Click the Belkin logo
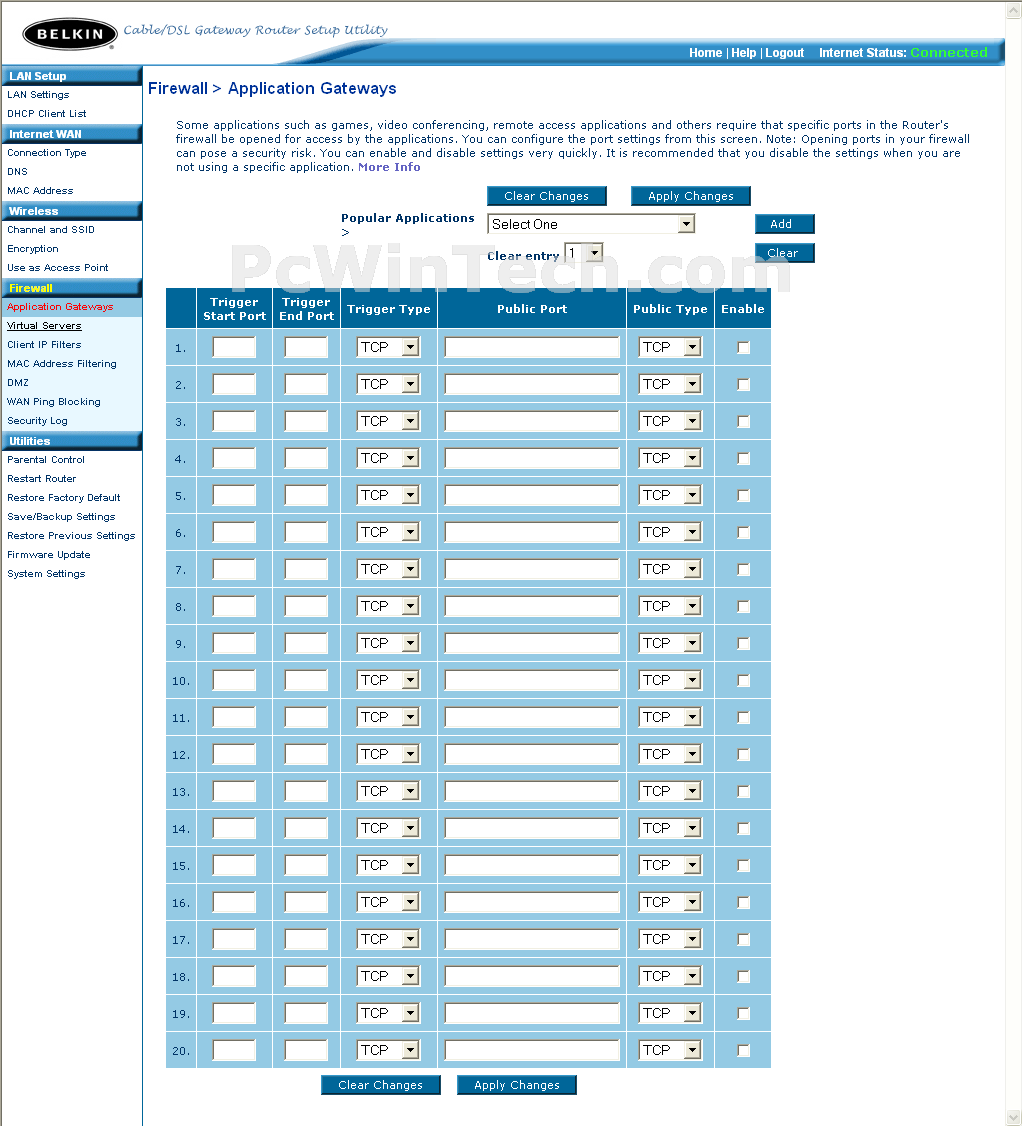The image size is (1022, 1126). pyautogui.click(x=70, y=34)
